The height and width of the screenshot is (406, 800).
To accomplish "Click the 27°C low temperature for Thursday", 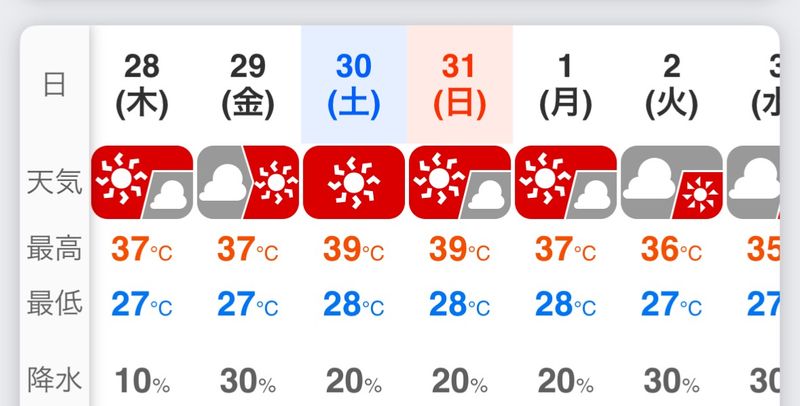I will click(x=142, y=303).
